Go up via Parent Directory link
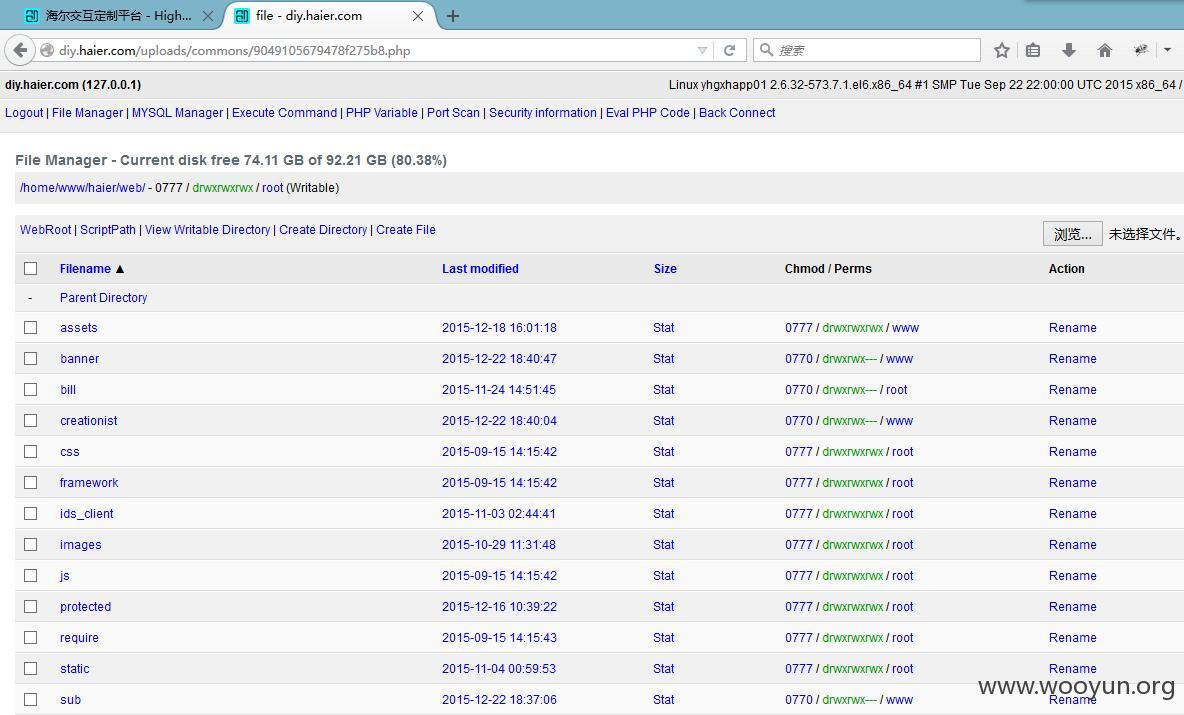The width and height of the screenshot is (1184, 715). coord(103,297)
